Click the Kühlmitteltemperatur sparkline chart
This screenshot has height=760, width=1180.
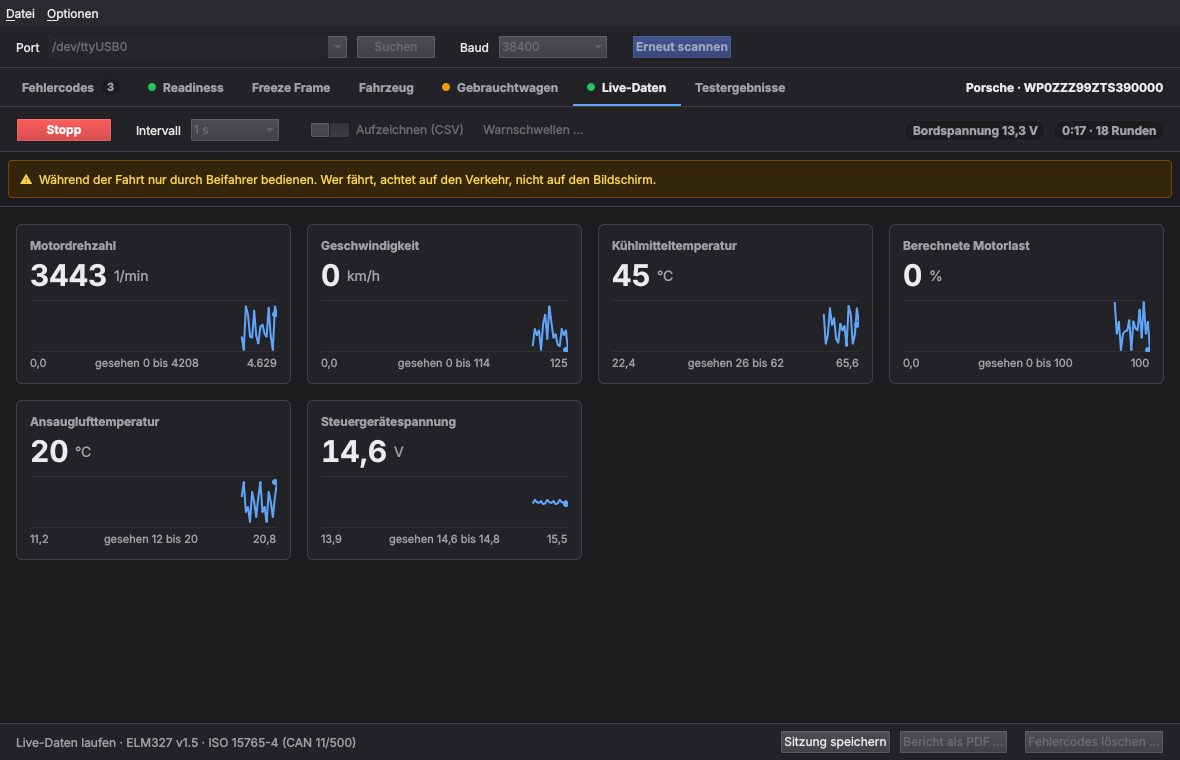click(735, 327)
